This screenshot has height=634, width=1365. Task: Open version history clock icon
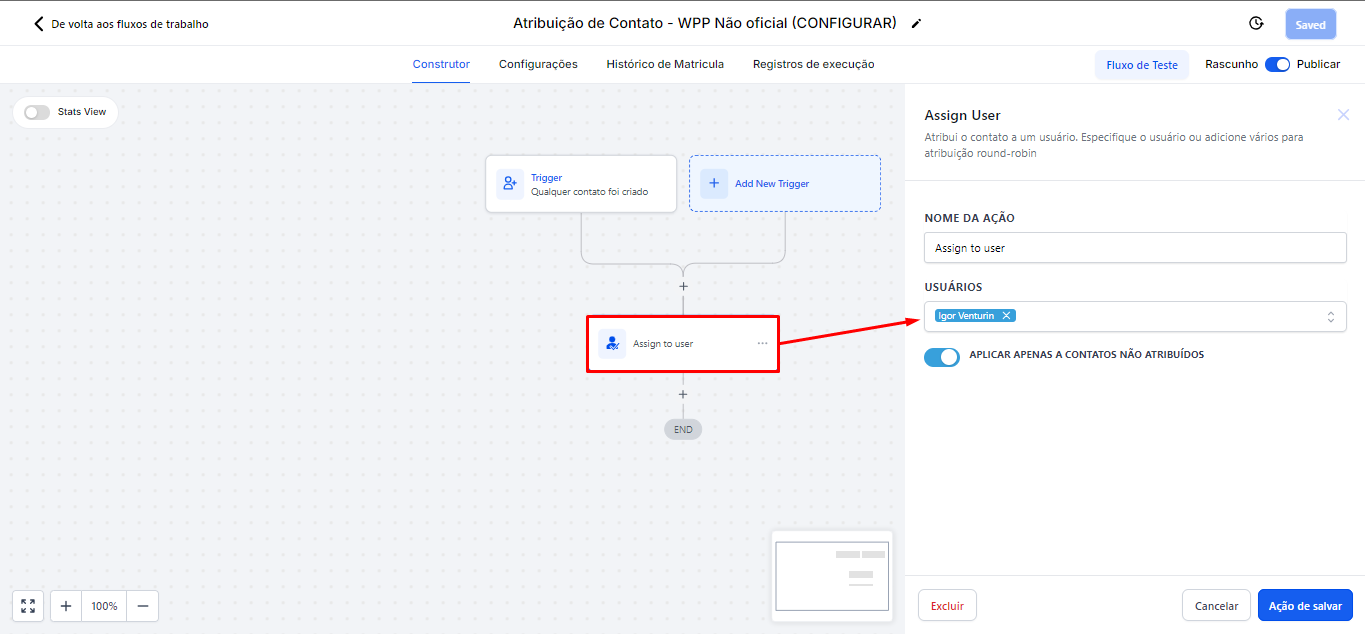pos(1256,24)
